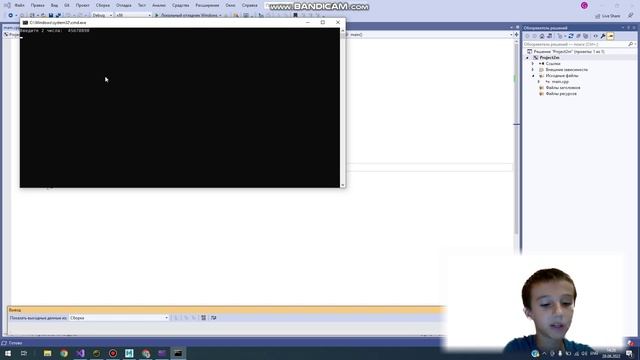Click the clear all icon in Output panel

[x=203, y=318]
